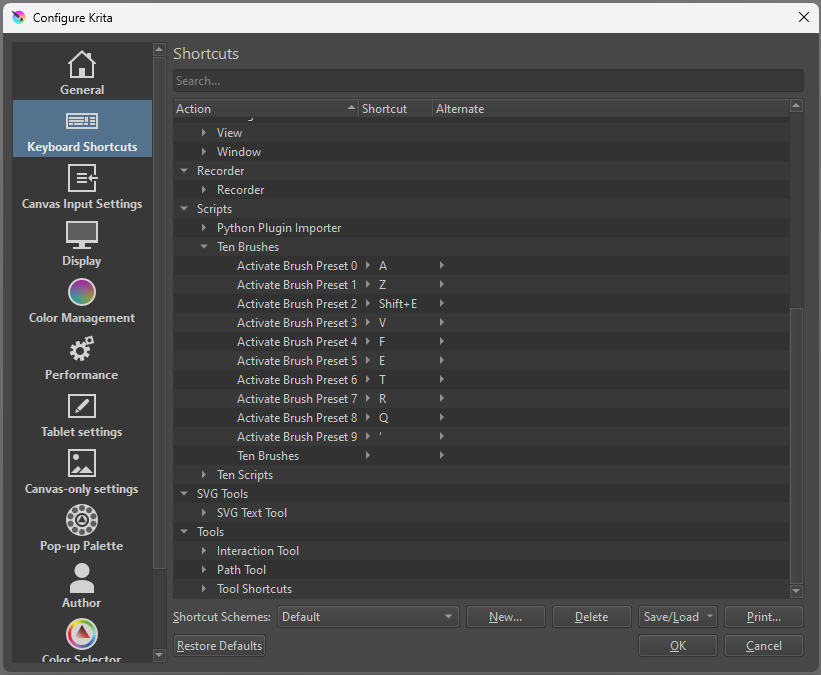This screenshot has width=821, height=675.
Task: Open the Tablet settings page
Action: [x=82, y=414]
